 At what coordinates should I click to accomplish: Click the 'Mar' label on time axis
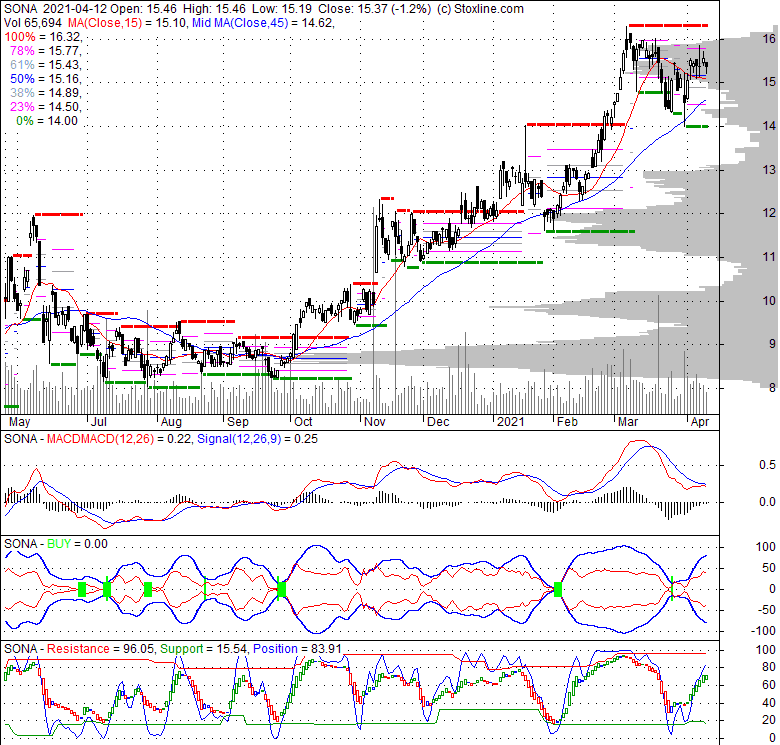click(x=628, y=422)
